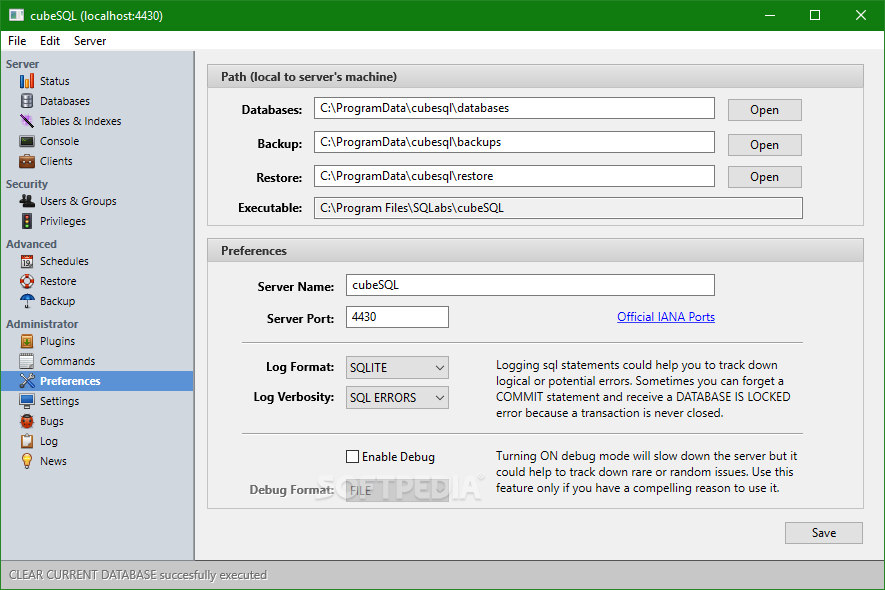Save the preferences
Image resolution: width=885 pixels, height=590 pixels.
coord(823,533)
